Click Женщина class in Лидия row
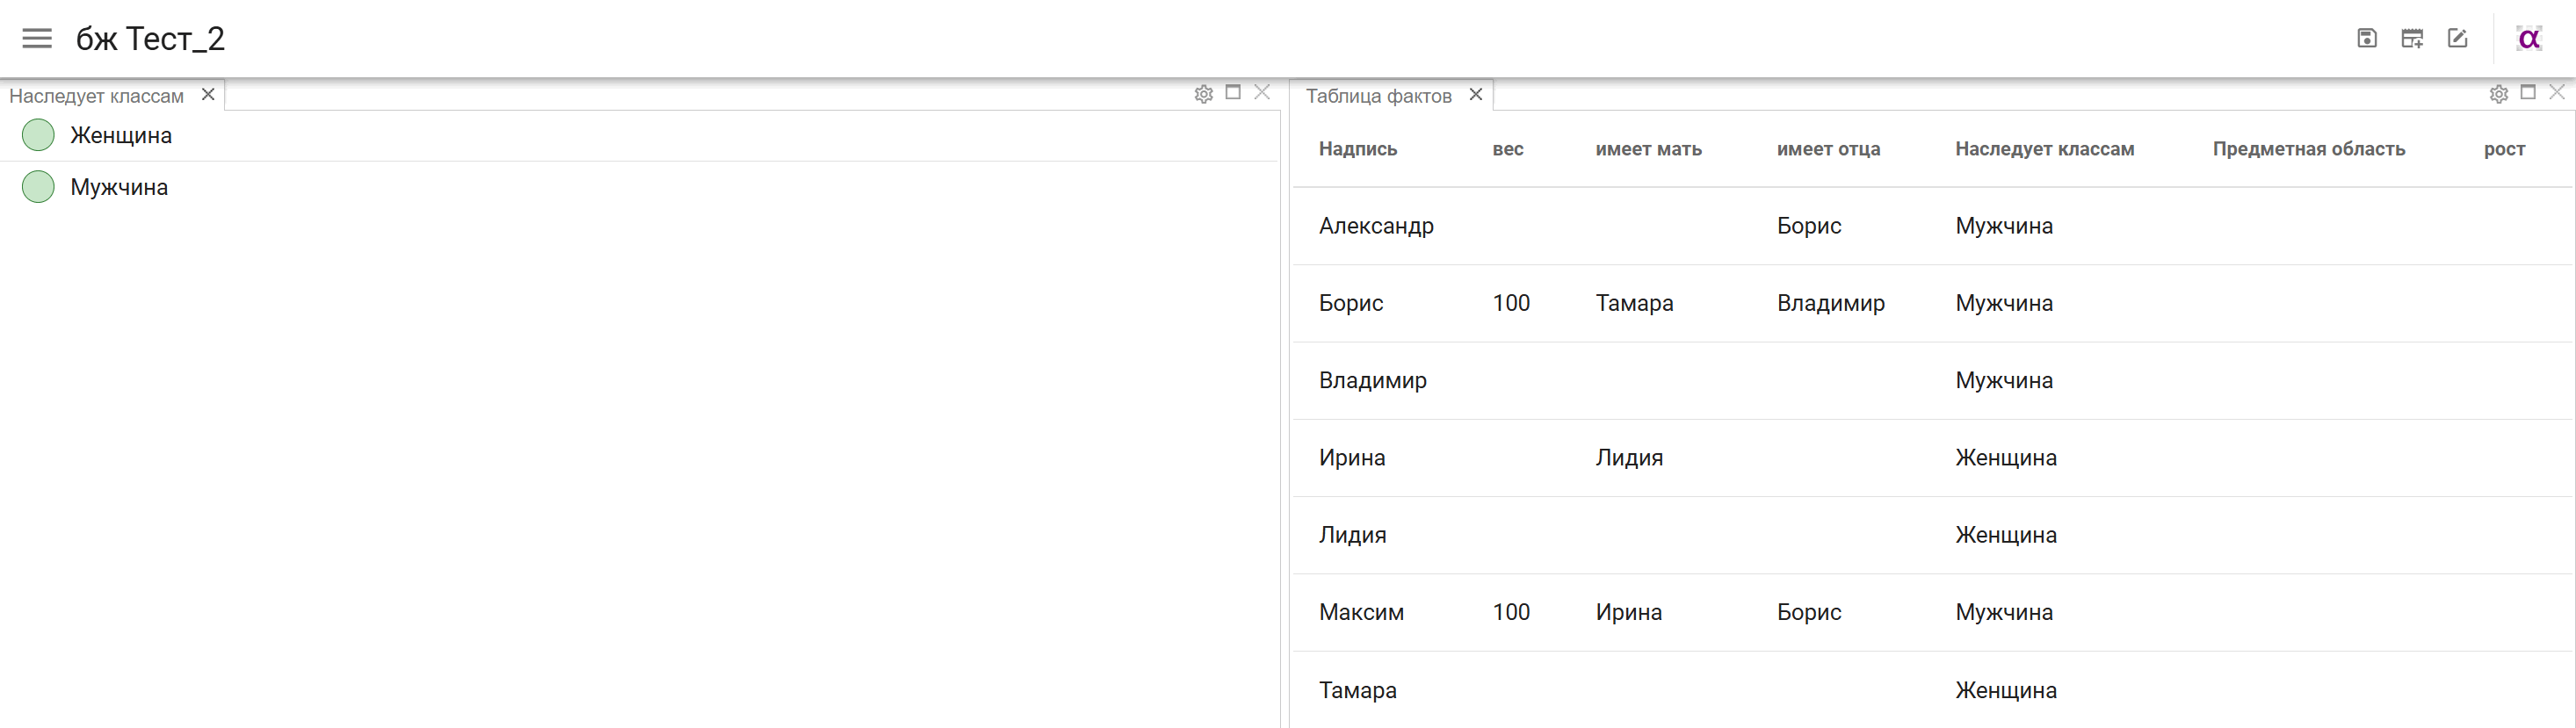Image resolution: width=2576 pixels, height=728 pixels. [x=2006, y=535]
